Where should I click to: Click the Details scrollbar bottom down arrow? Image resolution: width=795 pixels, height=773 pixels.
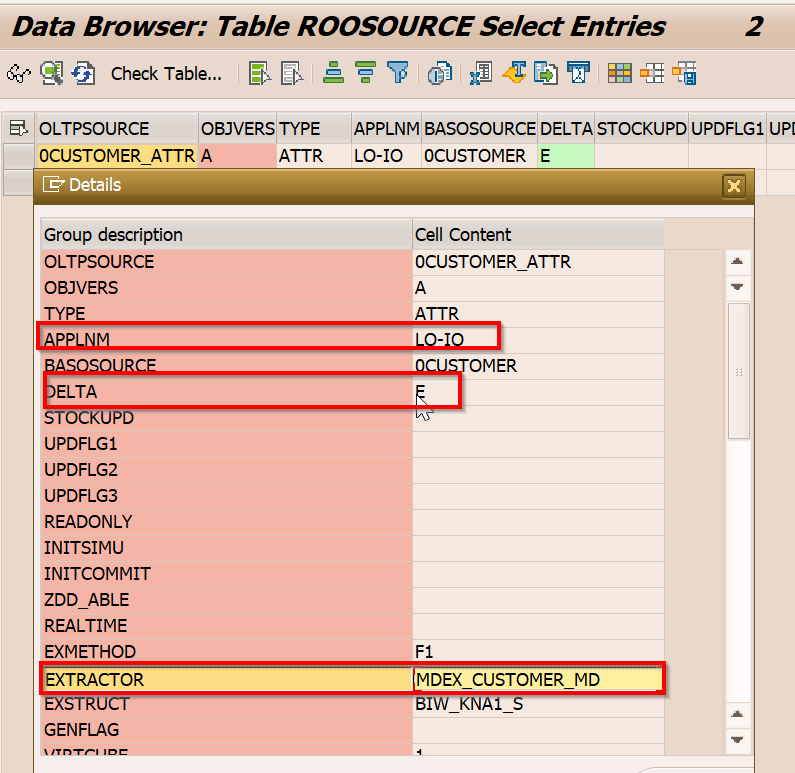click(x=737, y=740)
